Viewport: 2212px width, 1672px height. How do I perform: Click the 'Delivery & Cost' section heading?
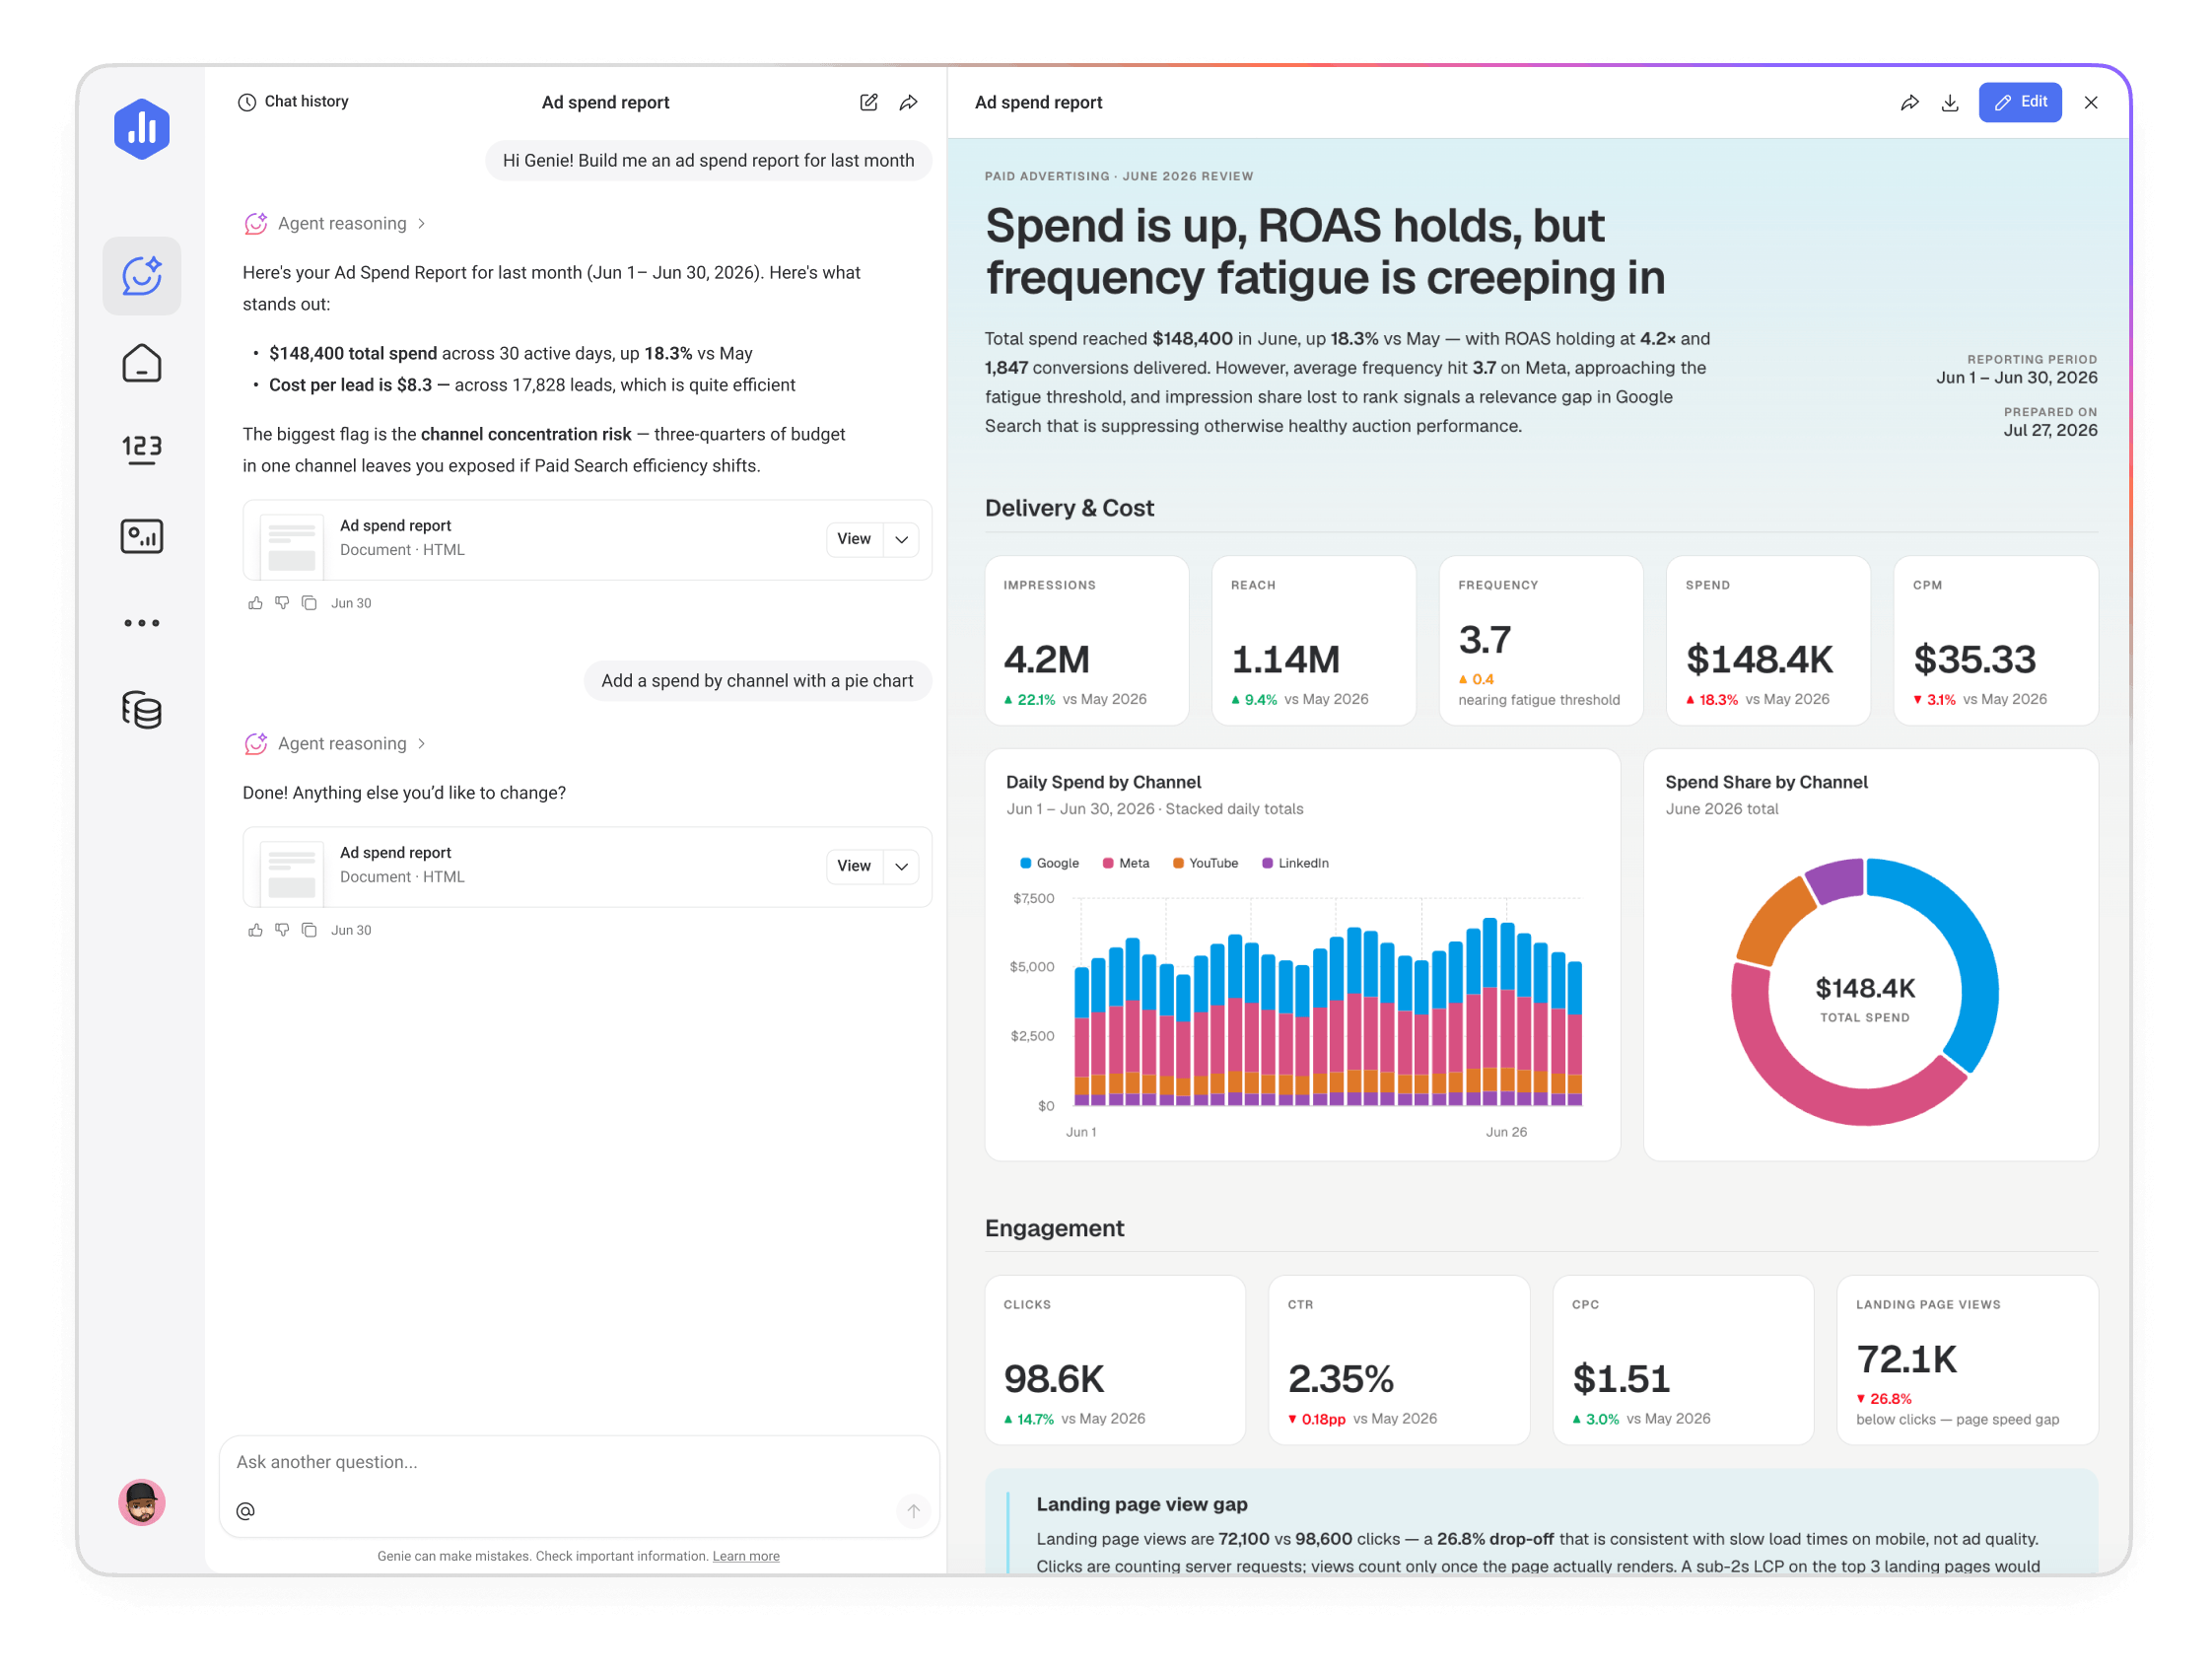point(1069,508)
